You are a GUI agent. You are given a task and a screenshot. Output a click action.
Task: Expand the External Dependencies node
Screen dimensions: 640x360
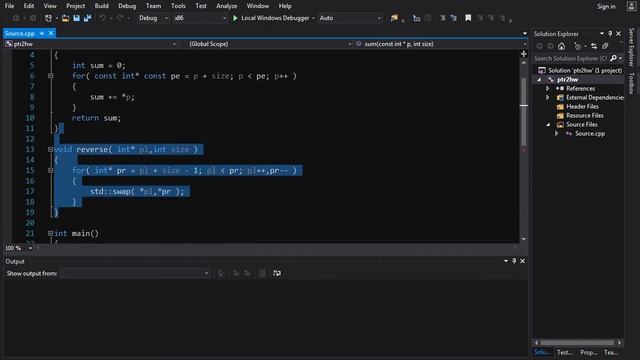[548, 98]
